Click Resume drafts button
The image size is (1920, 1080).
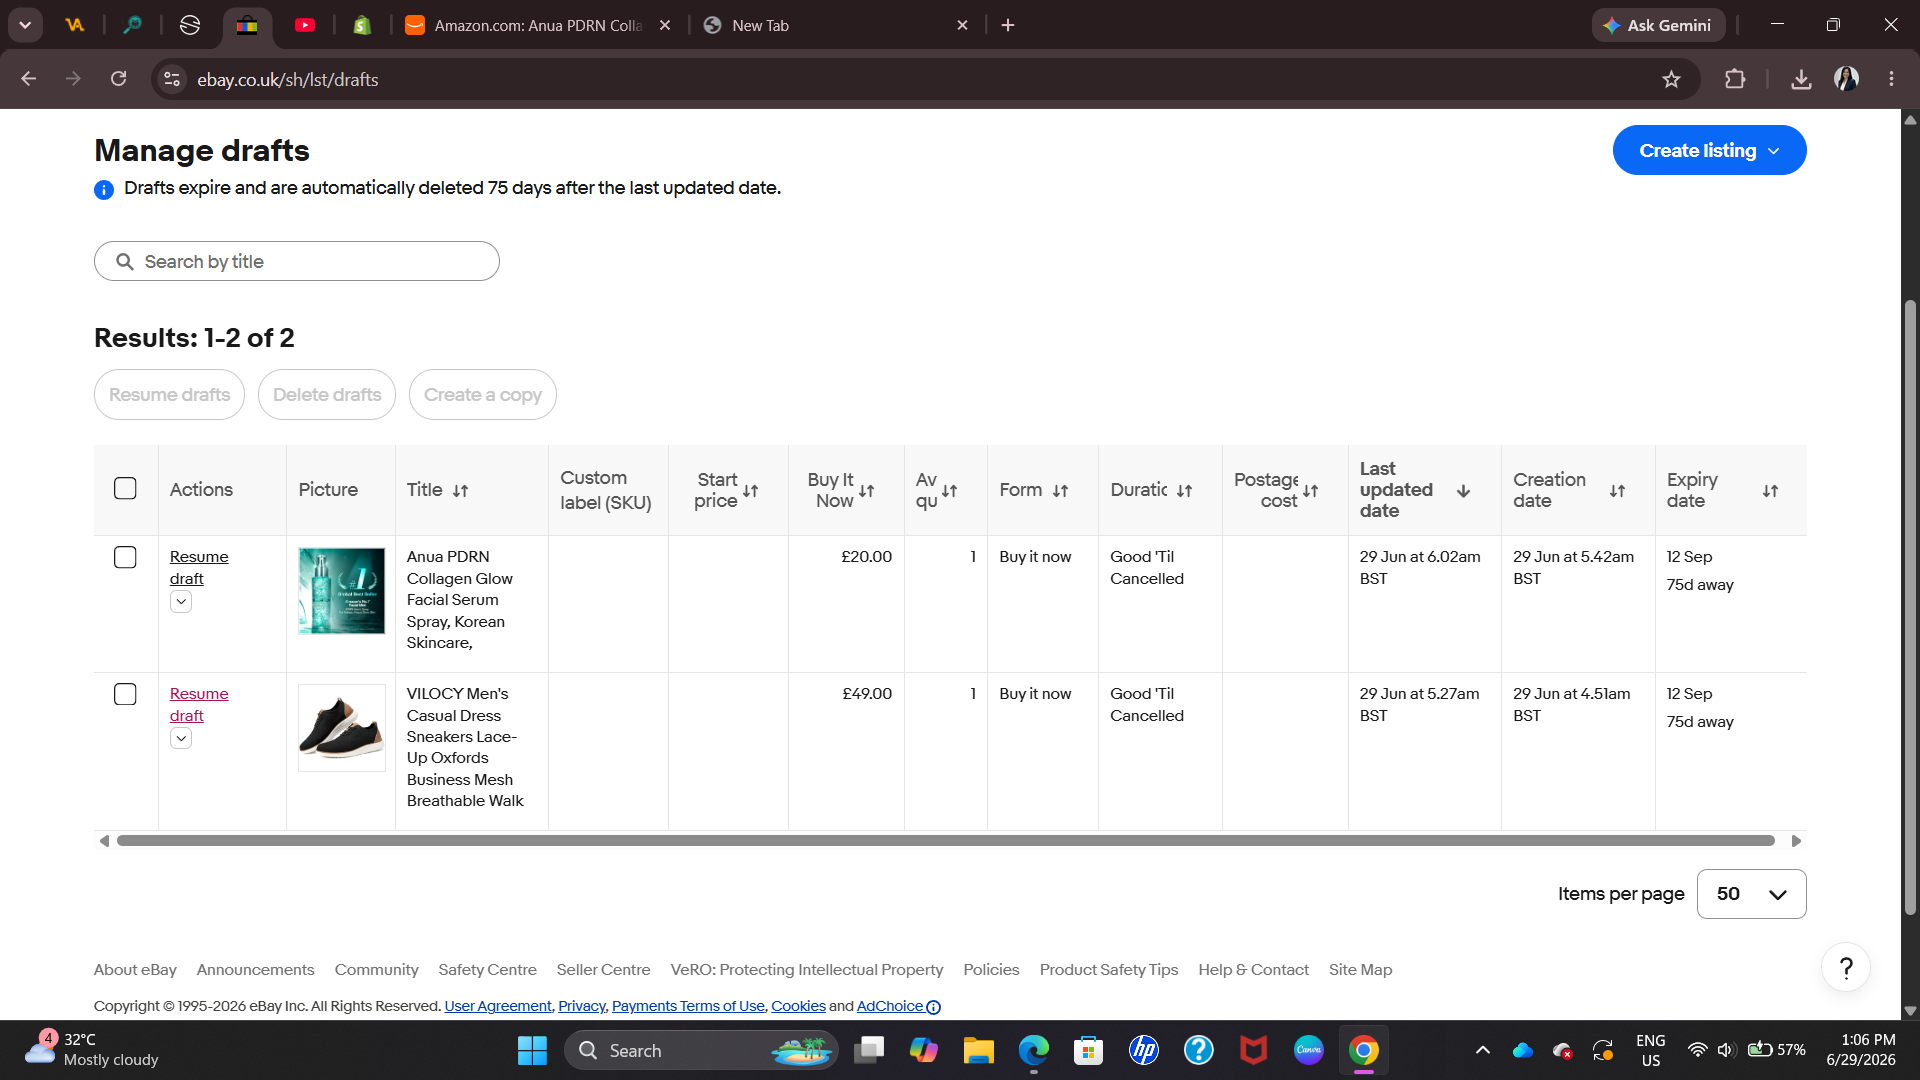pos(169,395)
